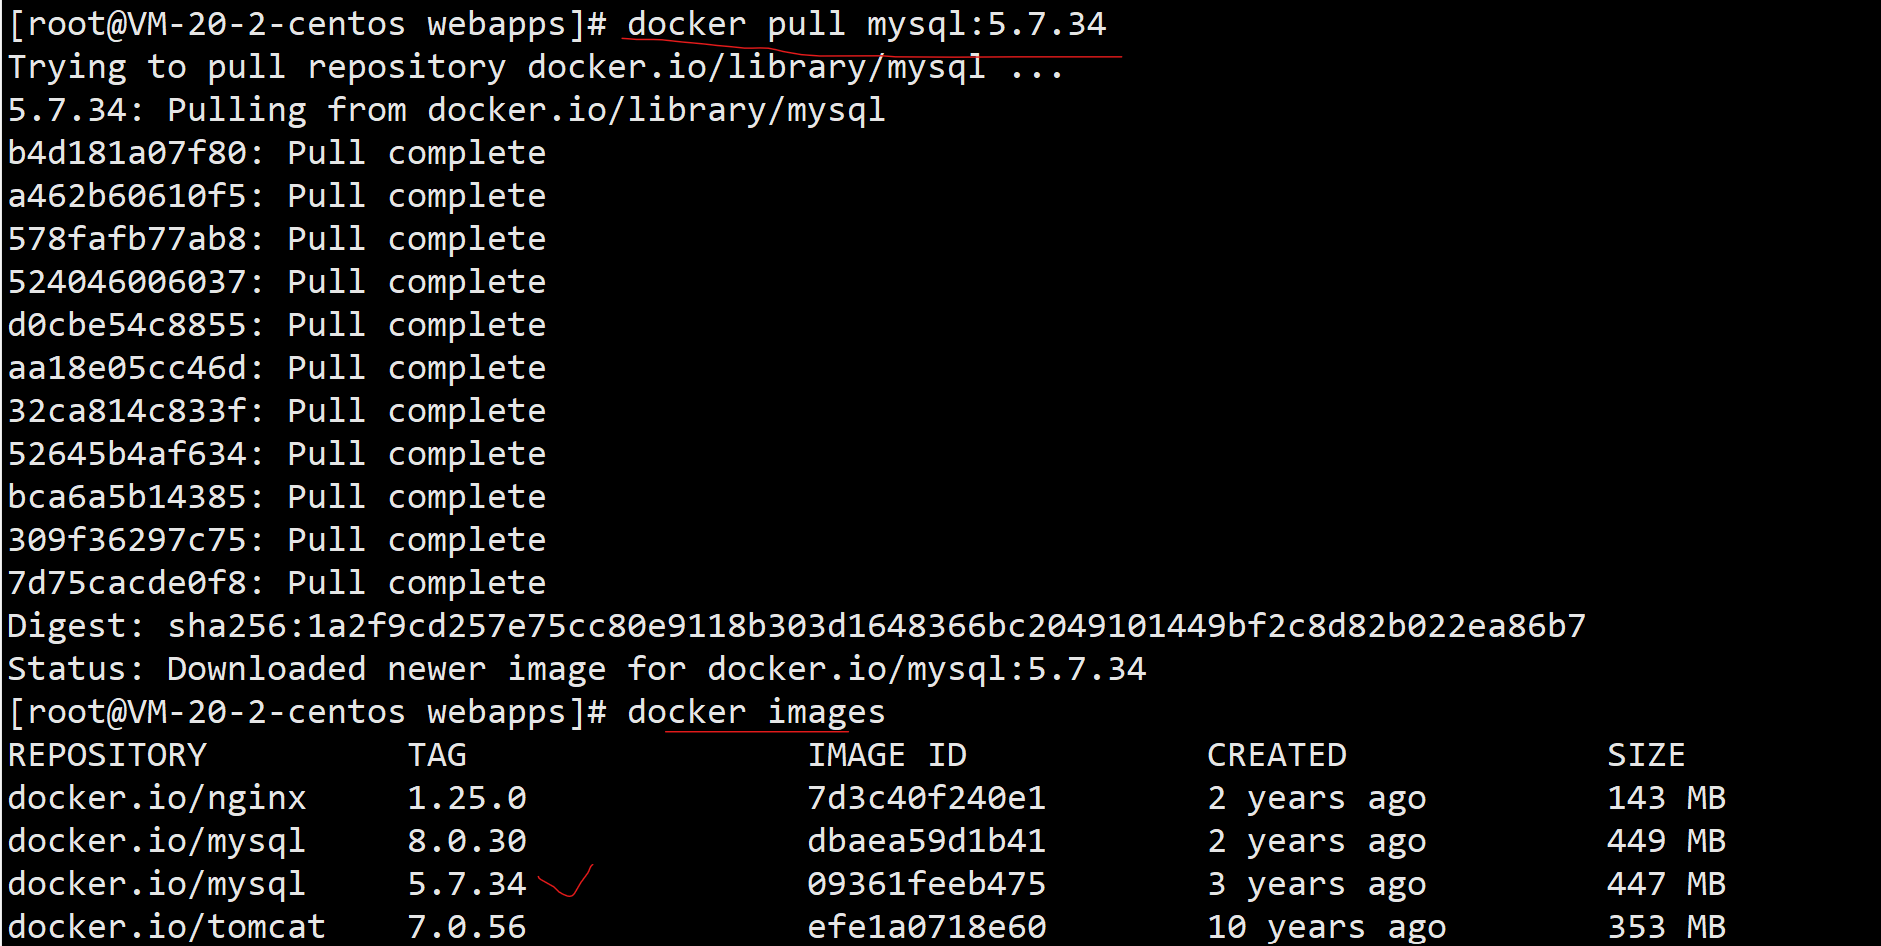Select size value 143 MB
The height and width of the screenshot is (946, 1881).
[x=1666, y=798]
